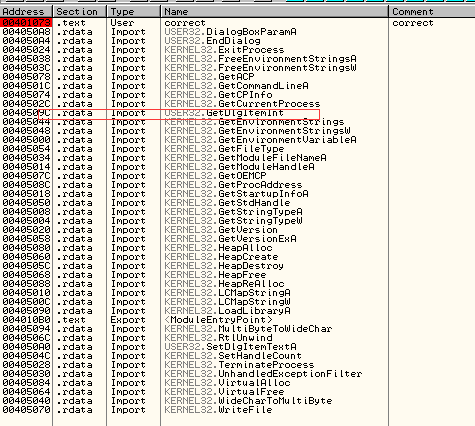Select KERNEL32.WideCharToMultiByte

[248, 401]
